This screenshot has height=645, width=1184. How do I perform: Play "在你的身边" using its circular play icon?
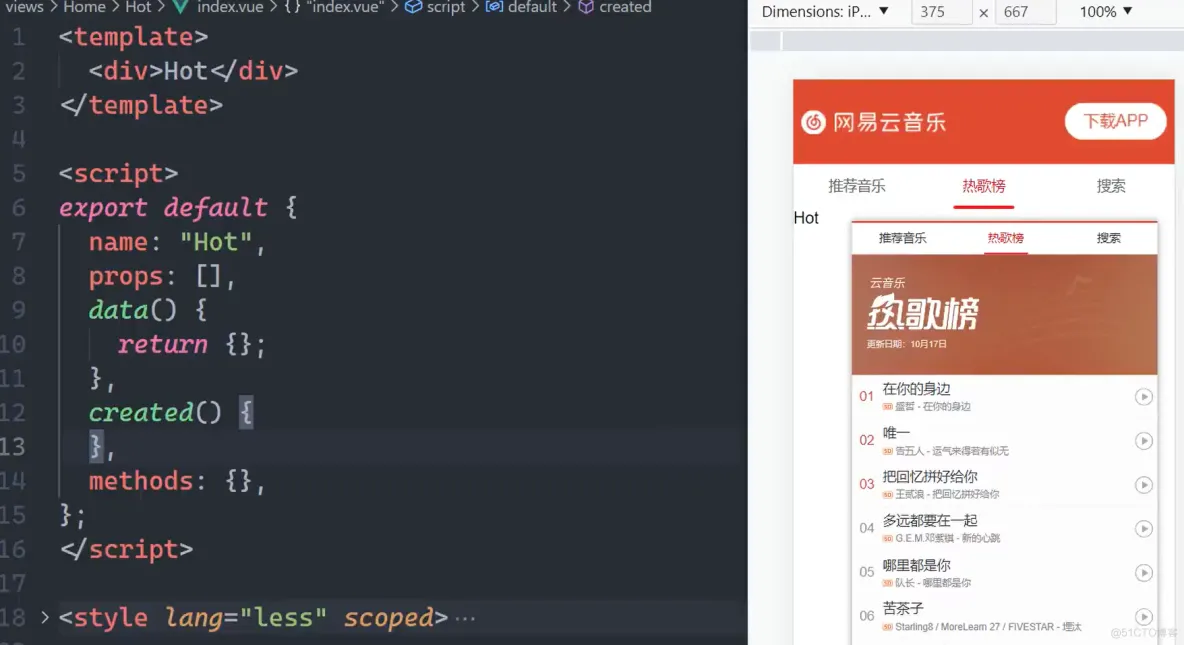tap(1144, 397)
